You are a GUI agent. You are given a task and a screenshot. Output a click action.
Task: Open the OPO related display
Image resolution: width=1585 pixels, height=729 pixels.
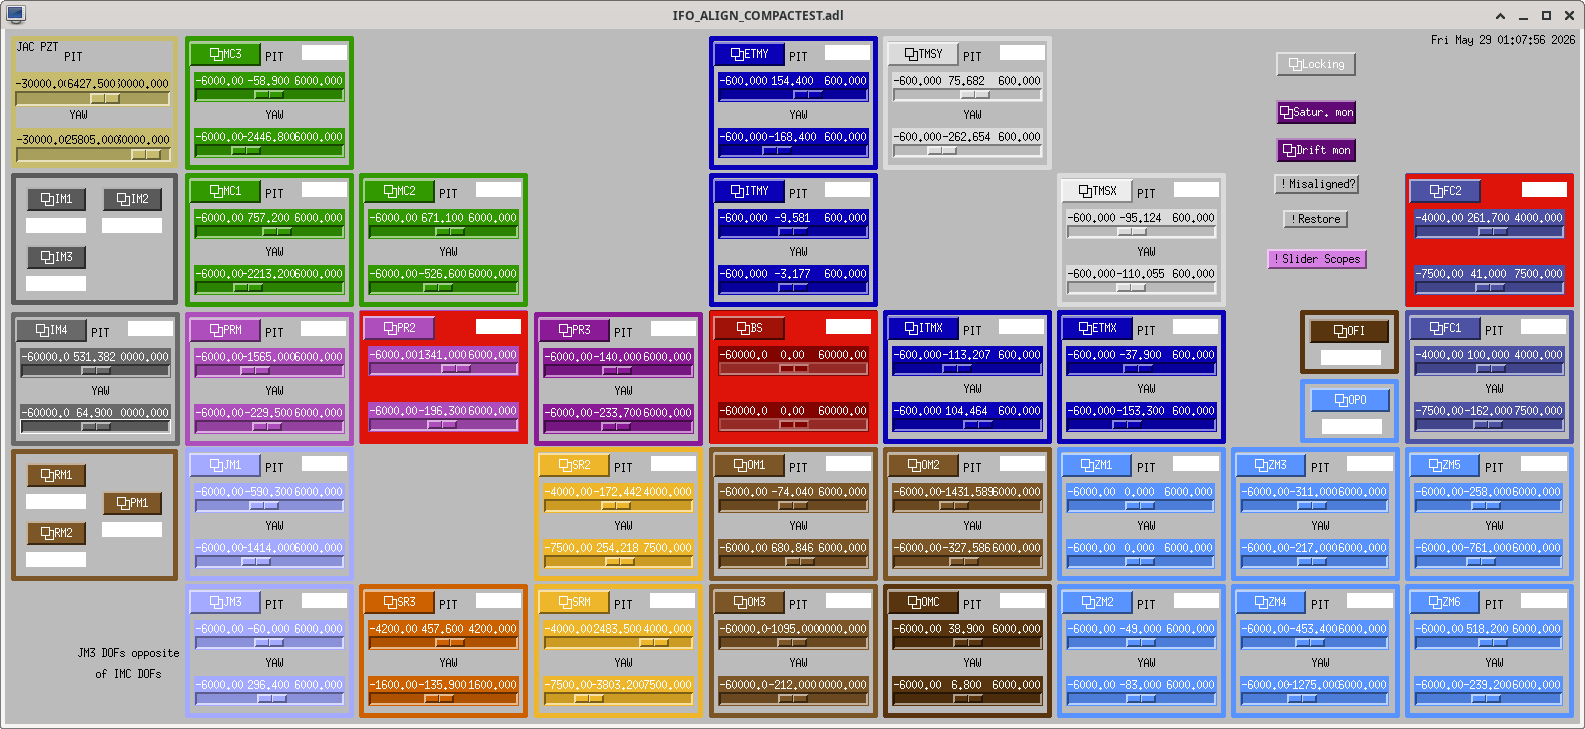pyautogui.click(x=1350, y=400)
